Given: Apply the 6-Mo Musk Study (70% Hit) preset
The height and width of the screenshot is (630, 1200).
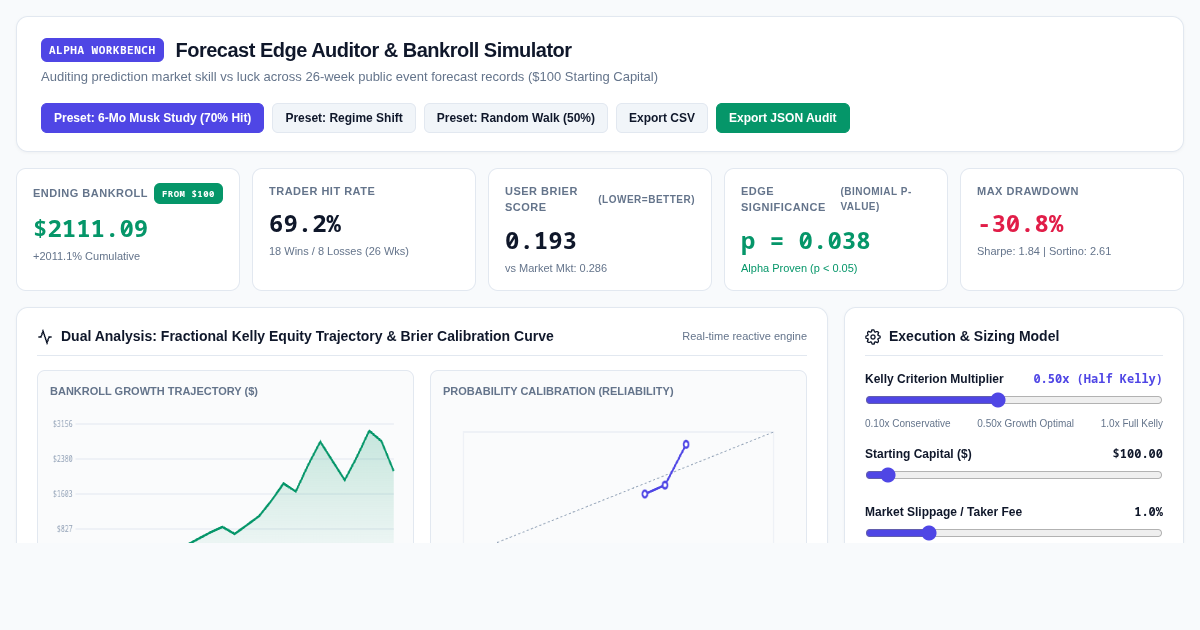Looking at the screenshot, I should click(152, 118).
